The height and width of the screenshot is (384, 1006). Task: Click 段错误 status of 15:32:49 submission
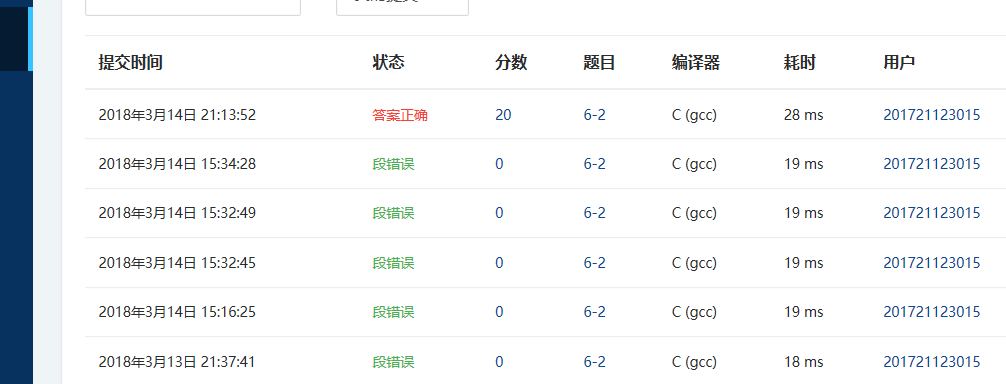pyautogui.click(x=393, y=213)
